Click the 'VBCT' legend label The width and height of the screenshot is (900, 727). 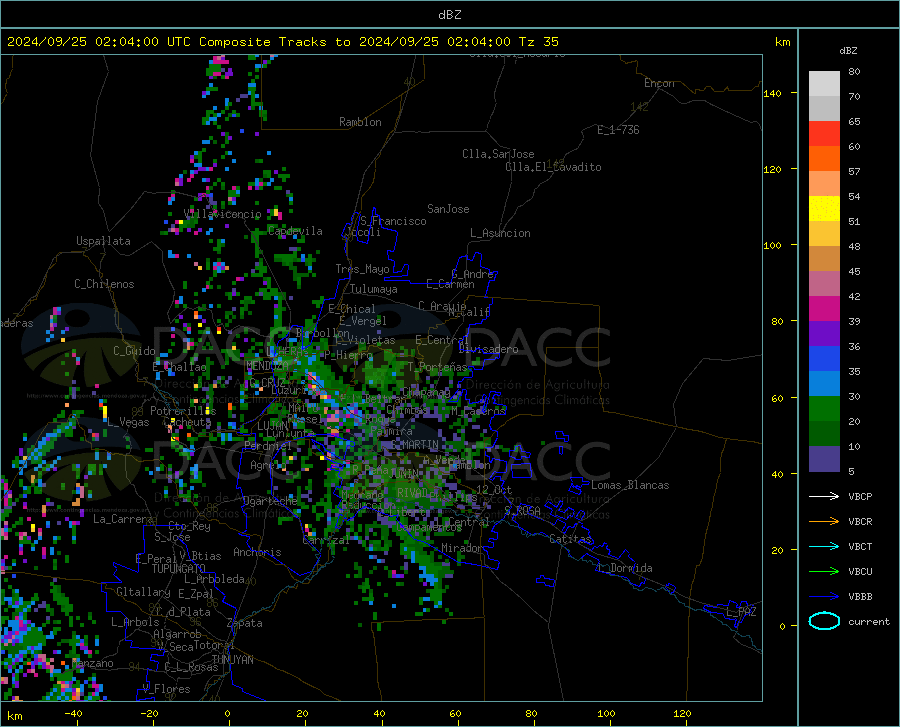860,546
